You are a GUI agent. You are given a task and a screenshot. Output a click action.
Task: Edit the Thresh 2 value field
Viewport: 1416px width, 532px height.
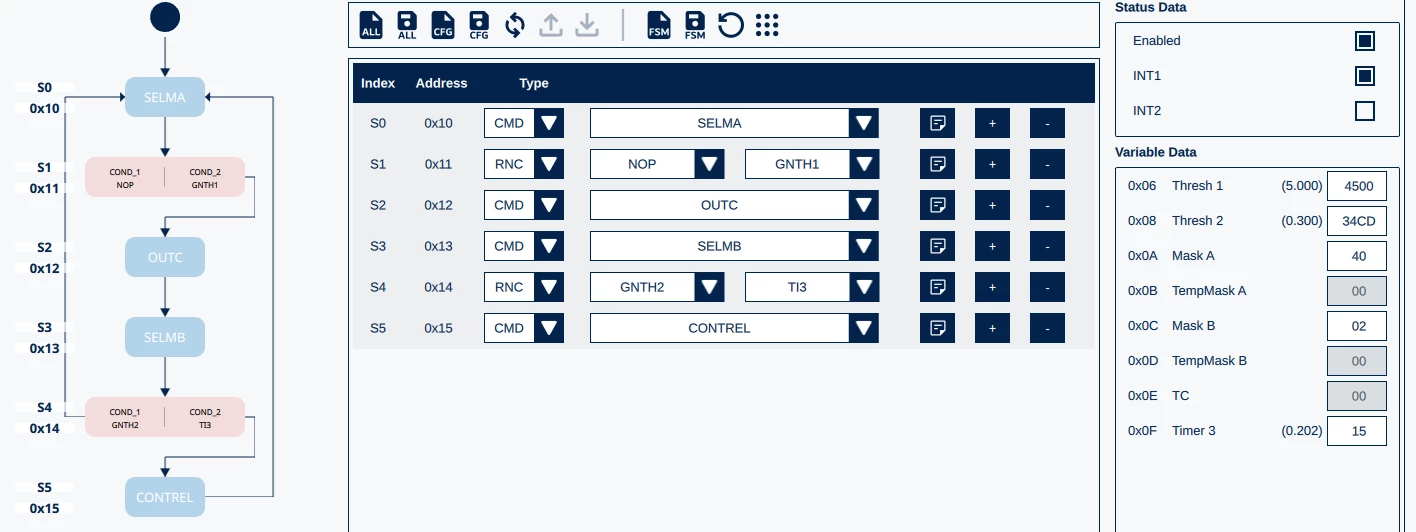click(1357, 221)
